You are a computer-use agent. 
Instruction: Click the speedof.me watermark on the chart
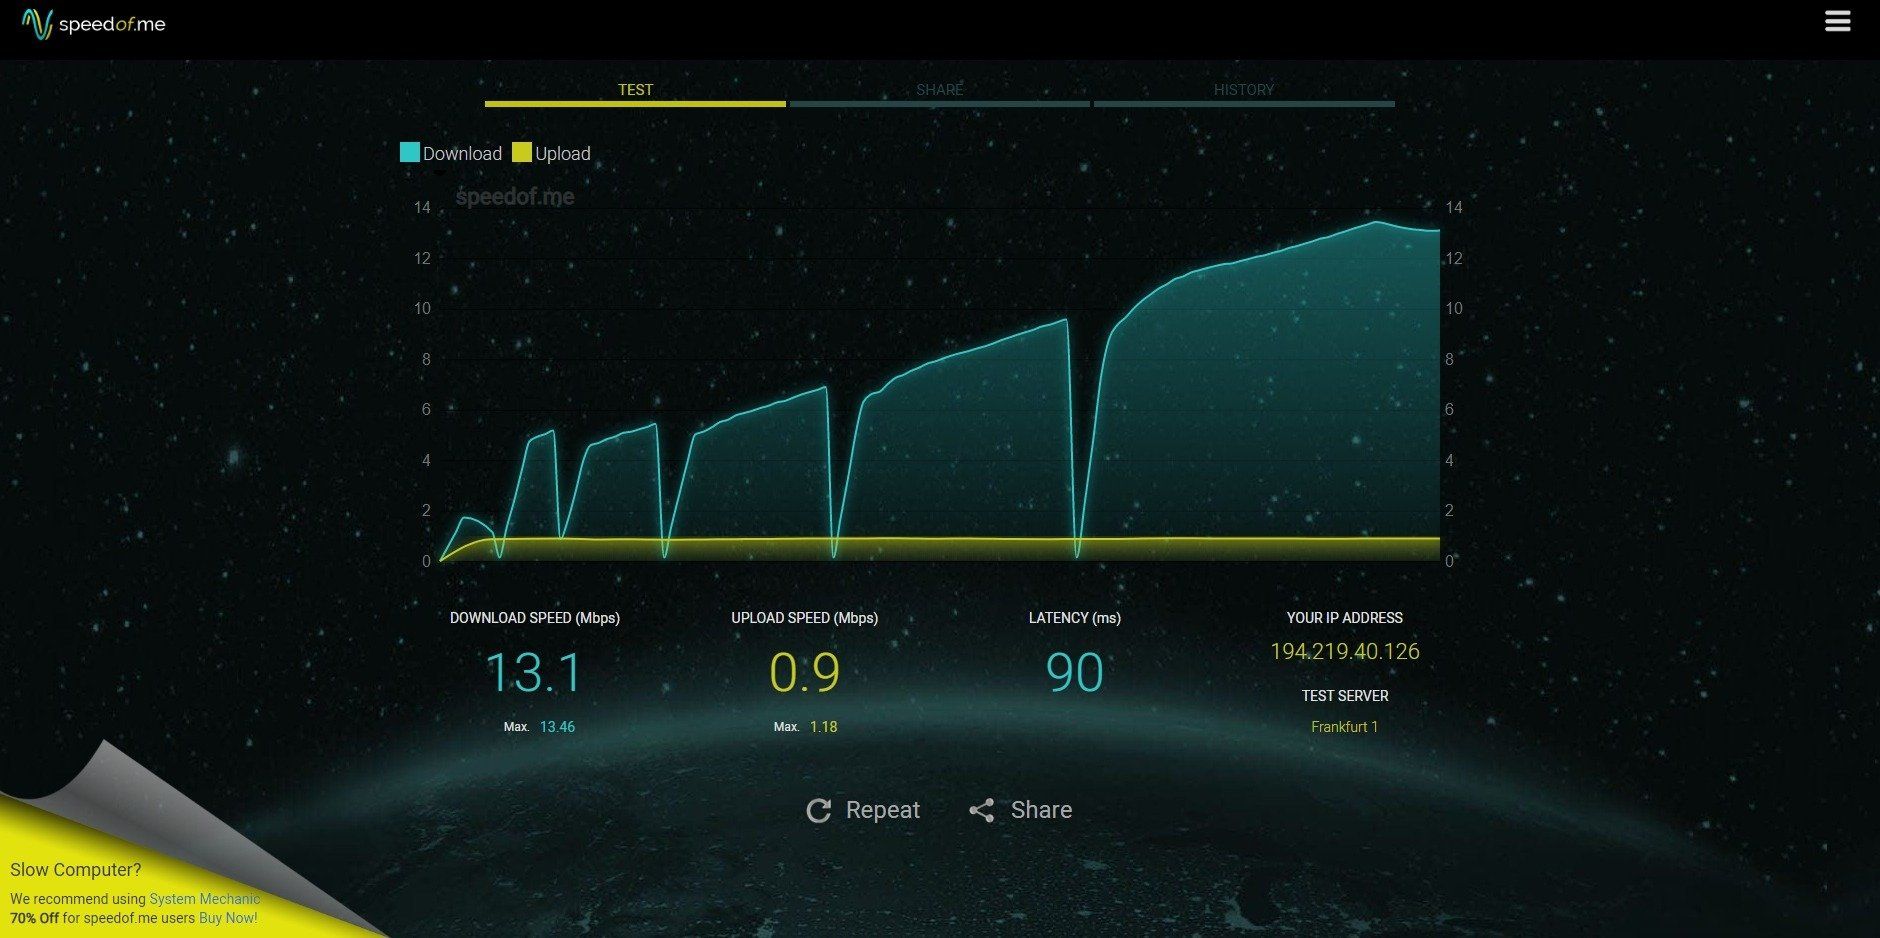(x=513, y=196)
